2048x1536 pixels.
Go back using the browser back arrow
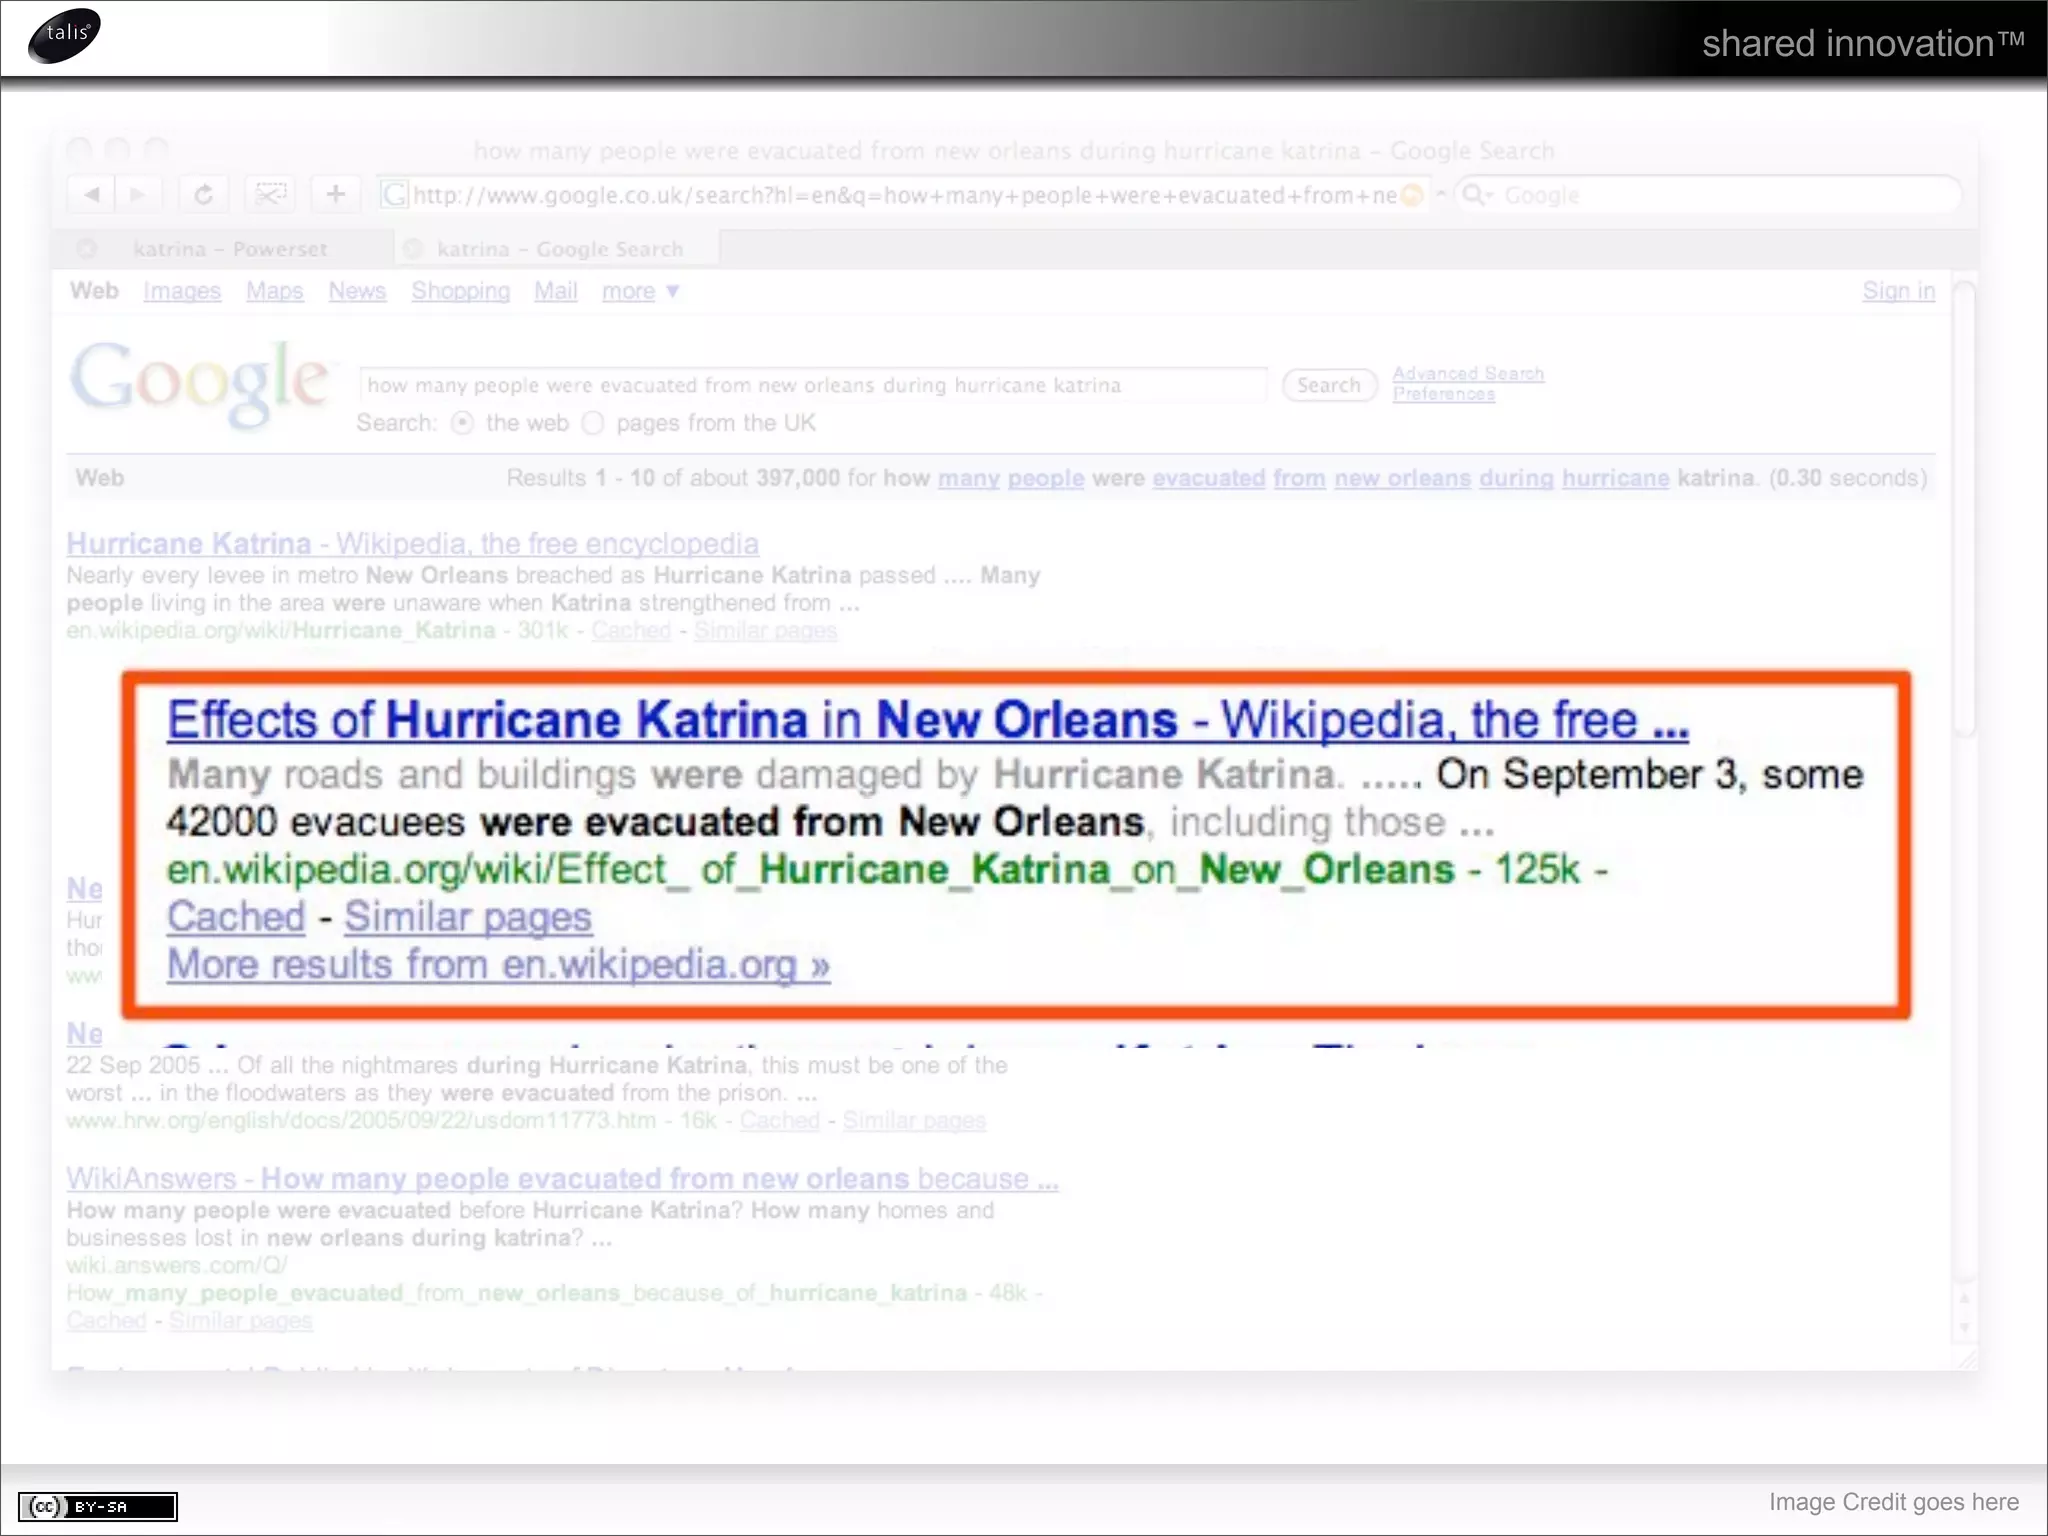click(x=92, y=194)
